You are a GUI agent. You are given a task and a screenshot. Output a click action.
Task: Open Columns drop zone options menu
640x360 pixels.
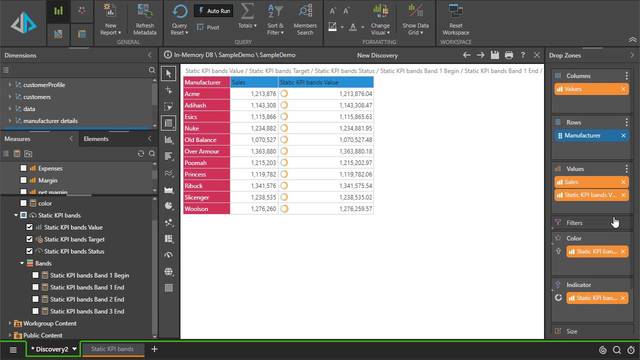coord(627,76)
